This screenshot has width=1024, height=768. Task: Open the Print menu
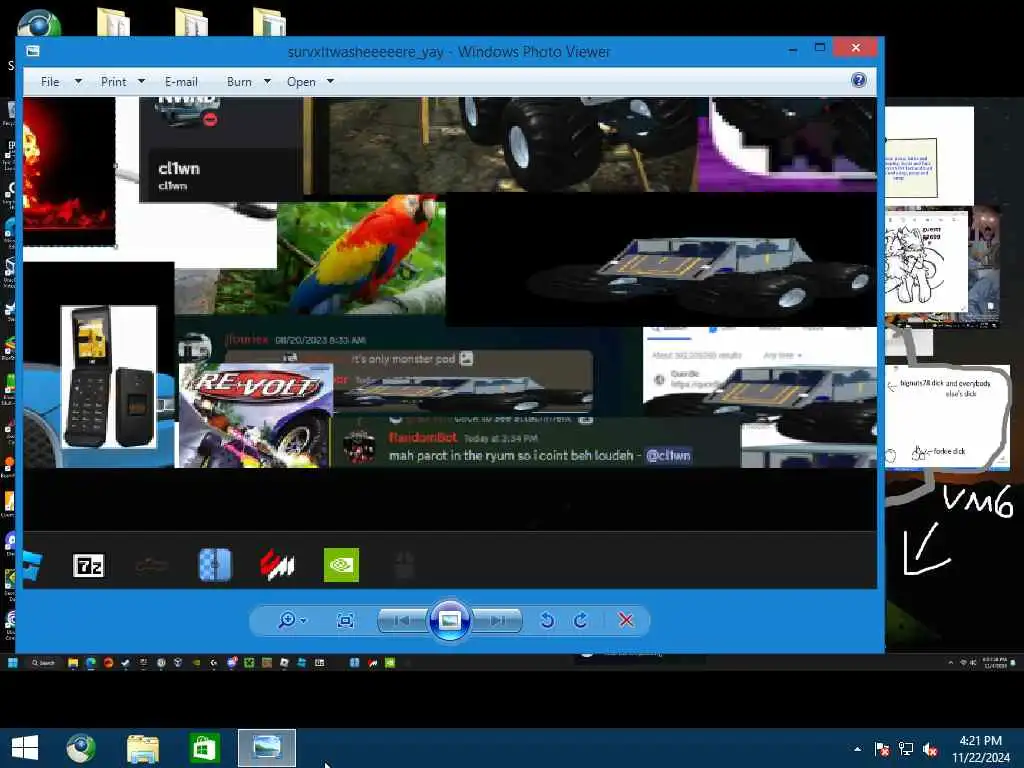(114, 82)
